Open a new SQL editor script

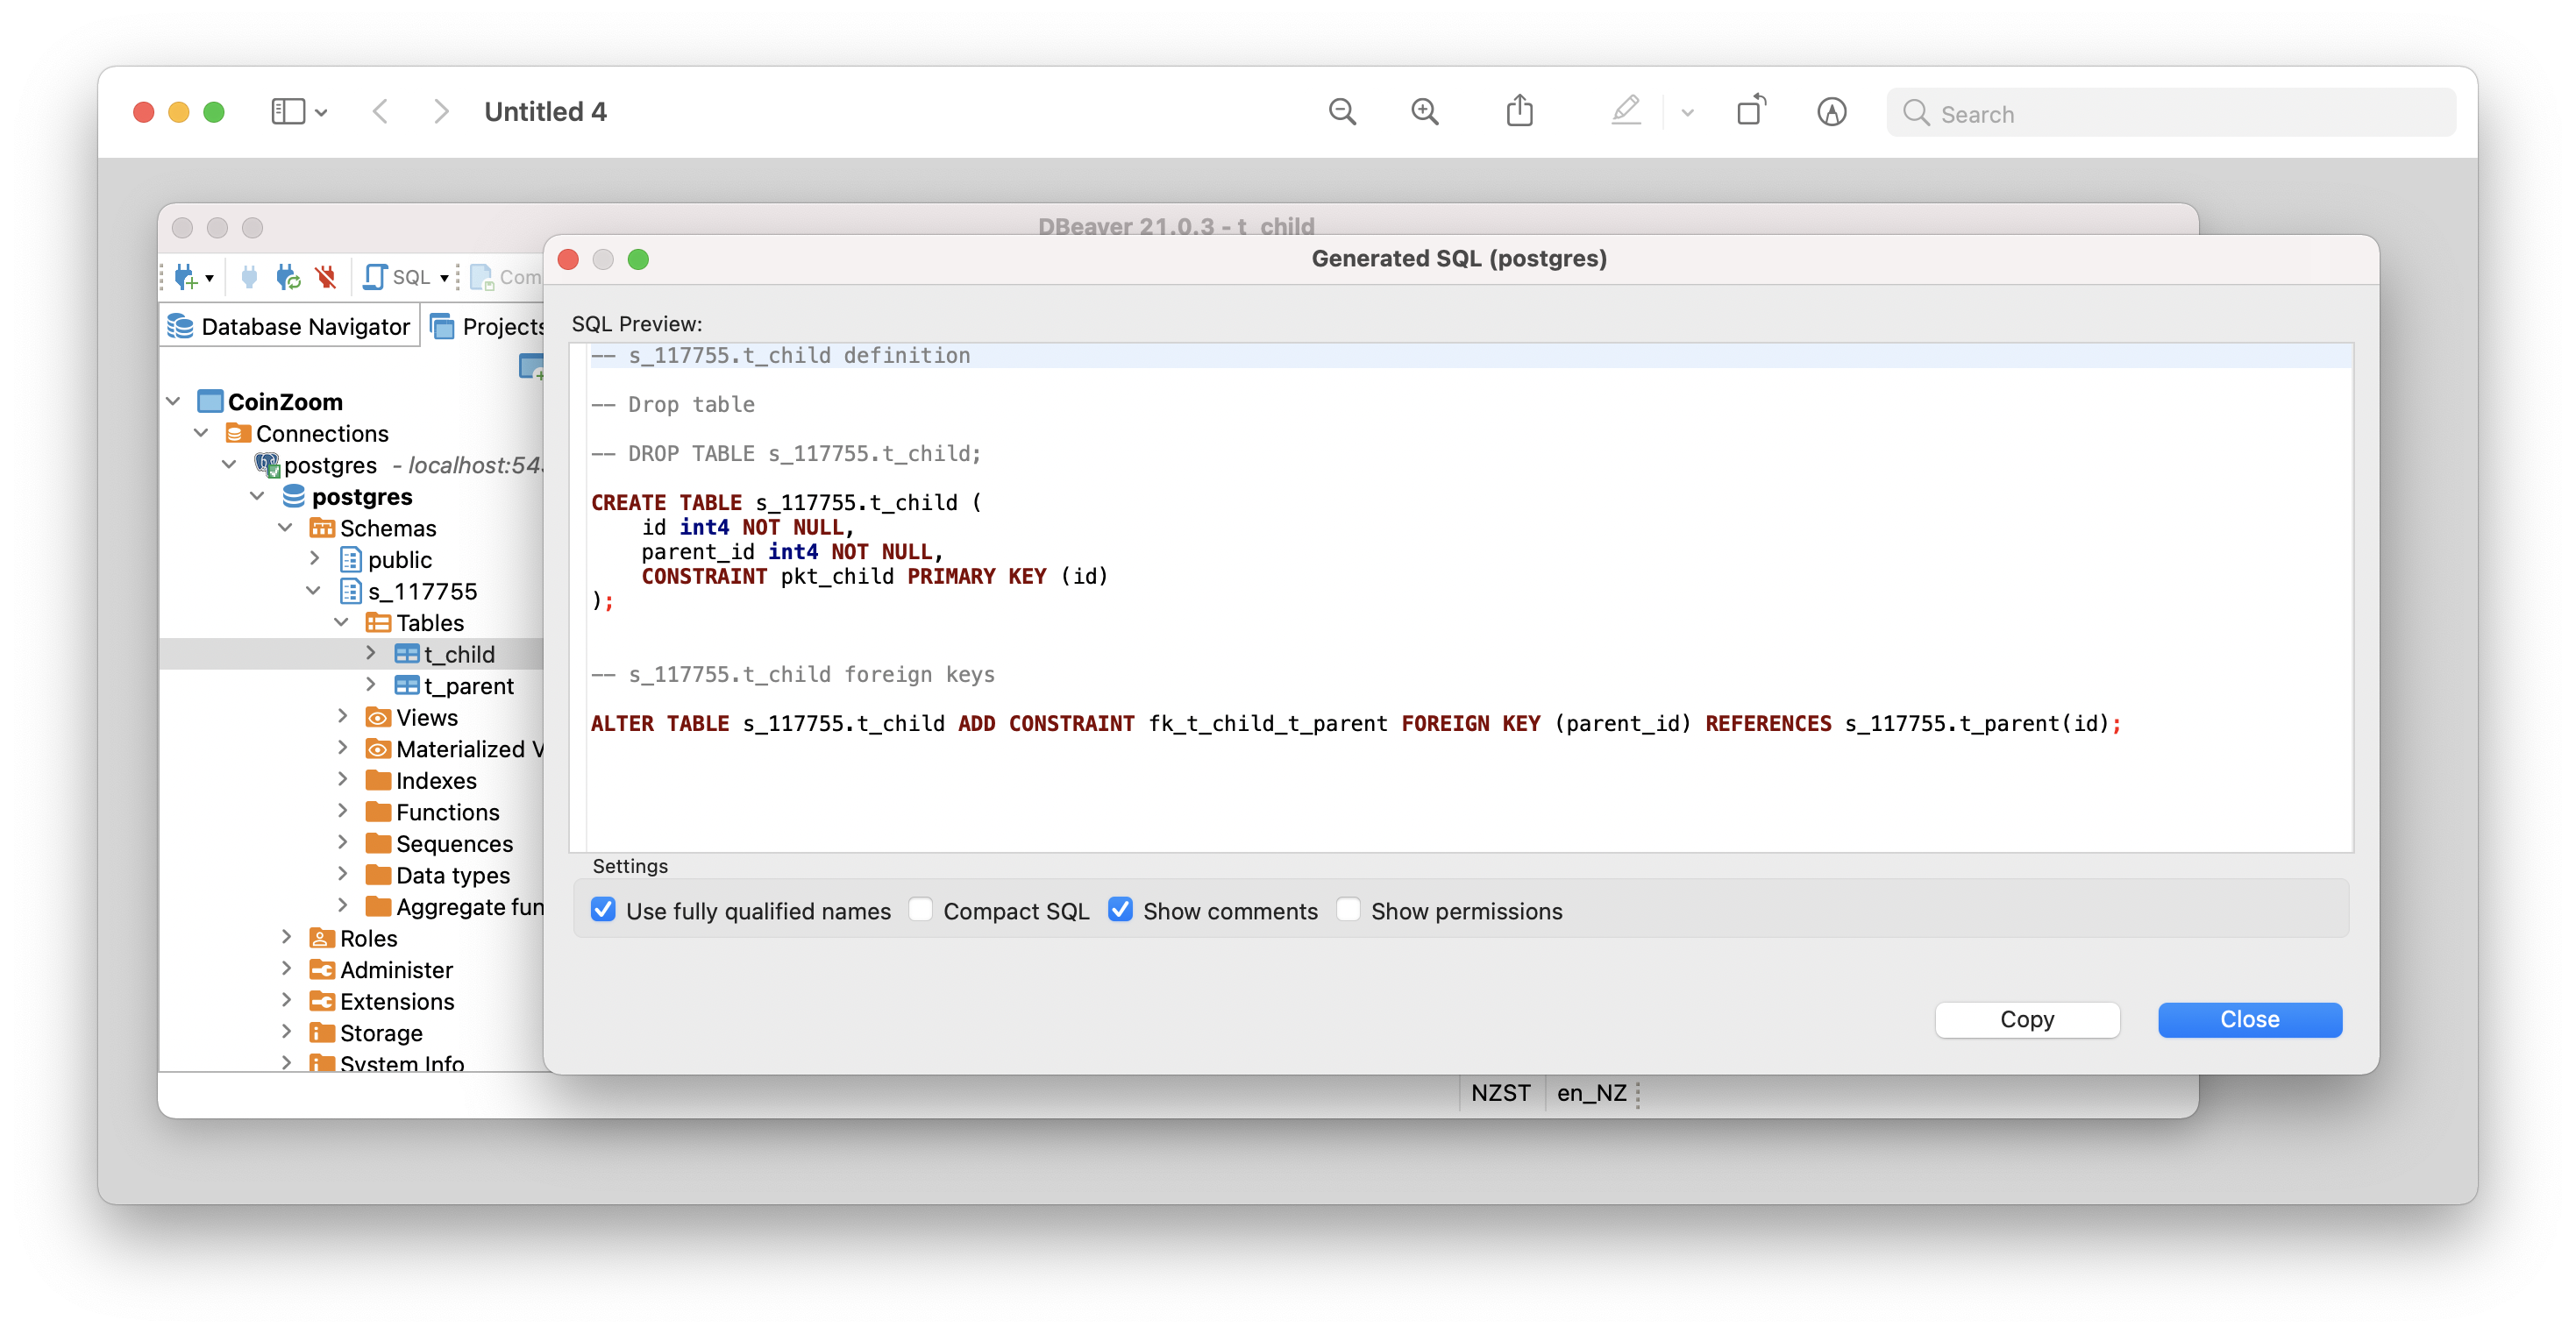point(397,277)
